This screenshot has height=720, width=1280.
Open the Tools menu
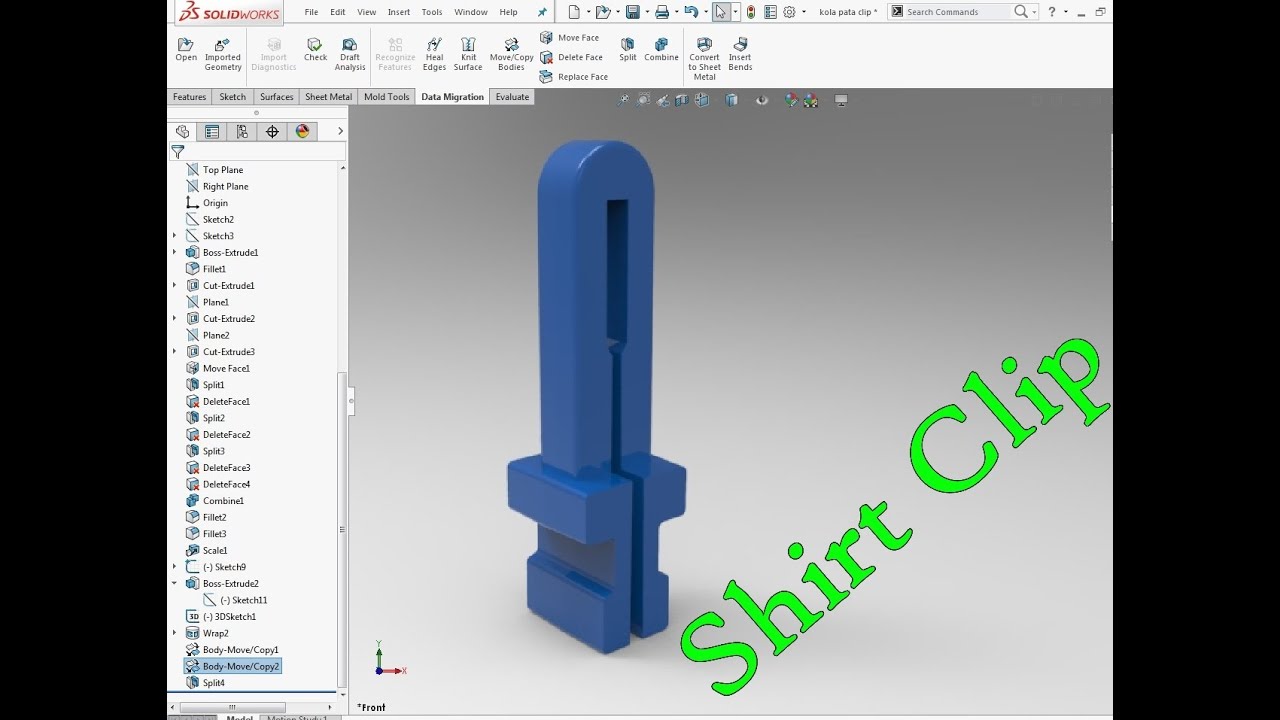(x=432, y=12)
